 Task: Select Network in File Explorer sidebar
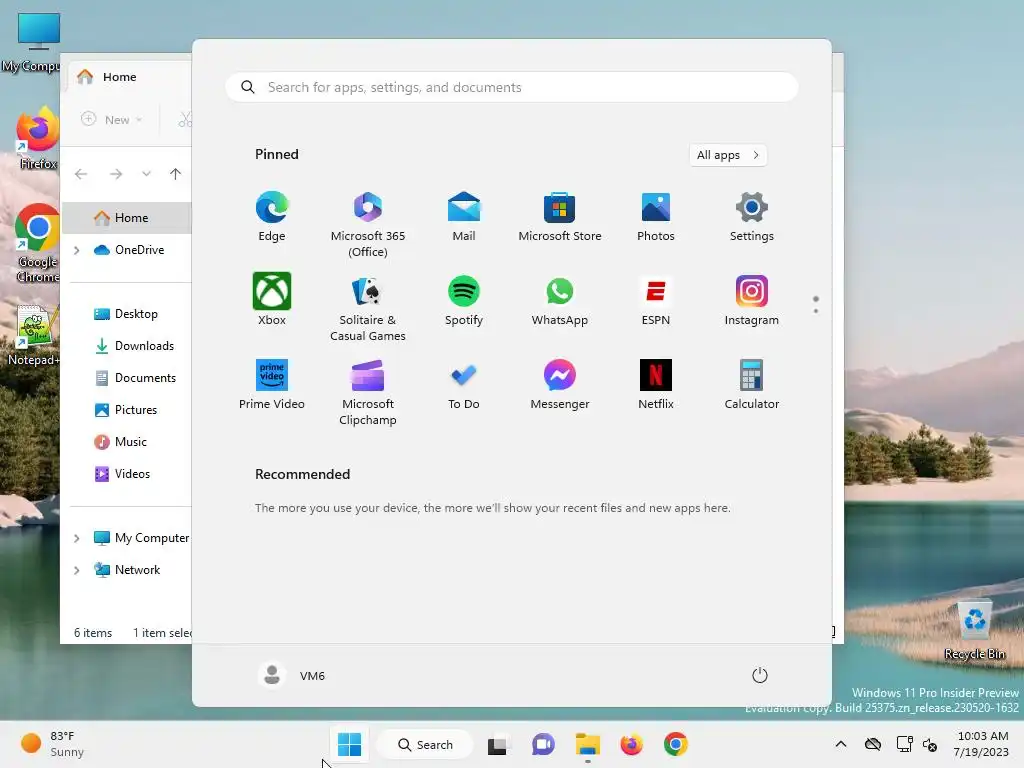(127, 569)
